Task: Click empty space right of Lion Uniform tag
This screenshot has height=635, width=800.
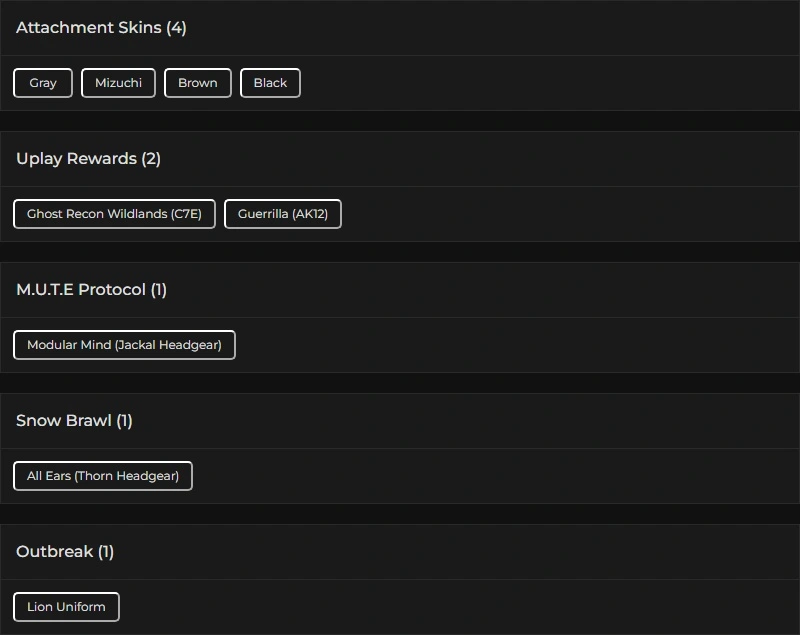Action: [x=450, y=607]
